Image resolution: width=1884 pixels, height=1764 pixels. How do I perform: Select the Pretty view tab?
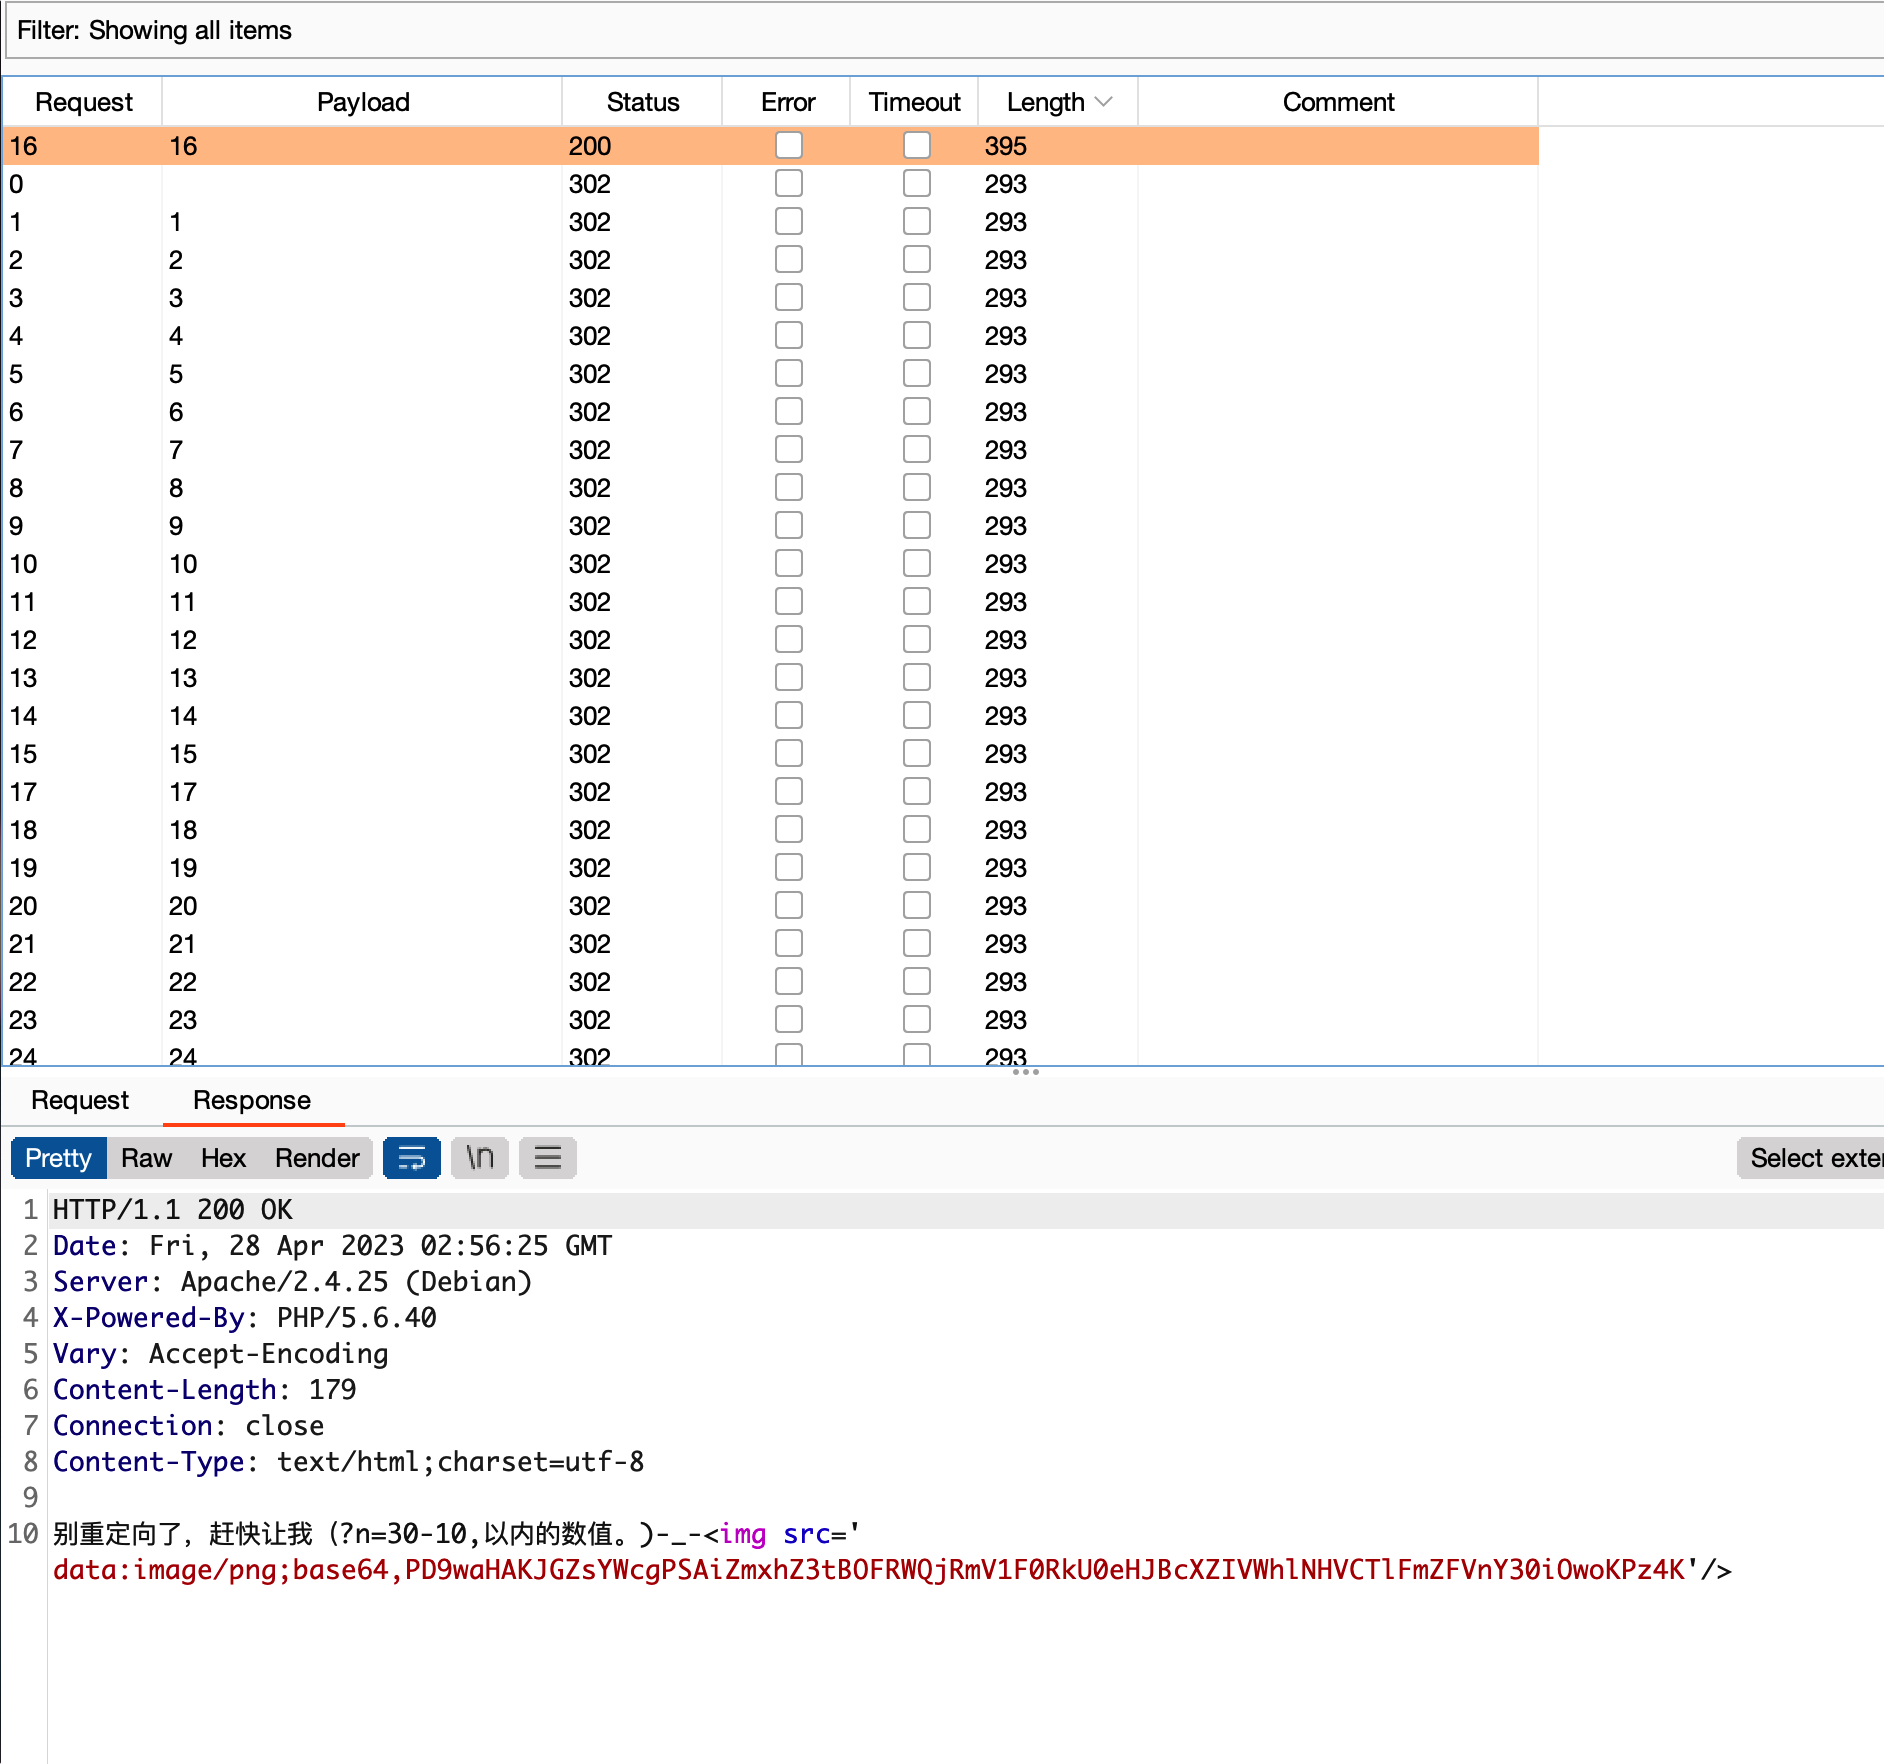pos(58,1158)
